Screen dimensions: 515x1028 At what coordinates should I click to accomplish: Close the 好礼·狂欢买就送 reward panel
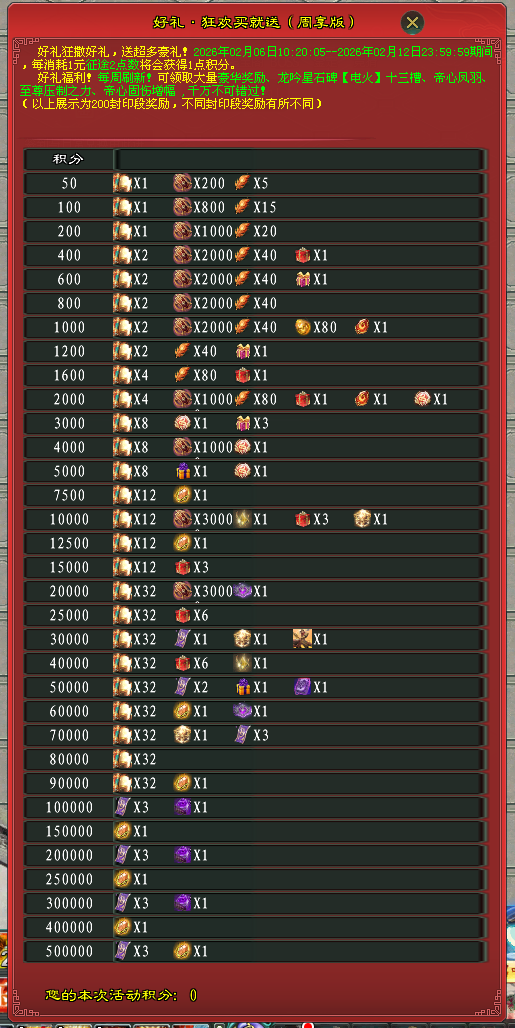coord(412,23)
